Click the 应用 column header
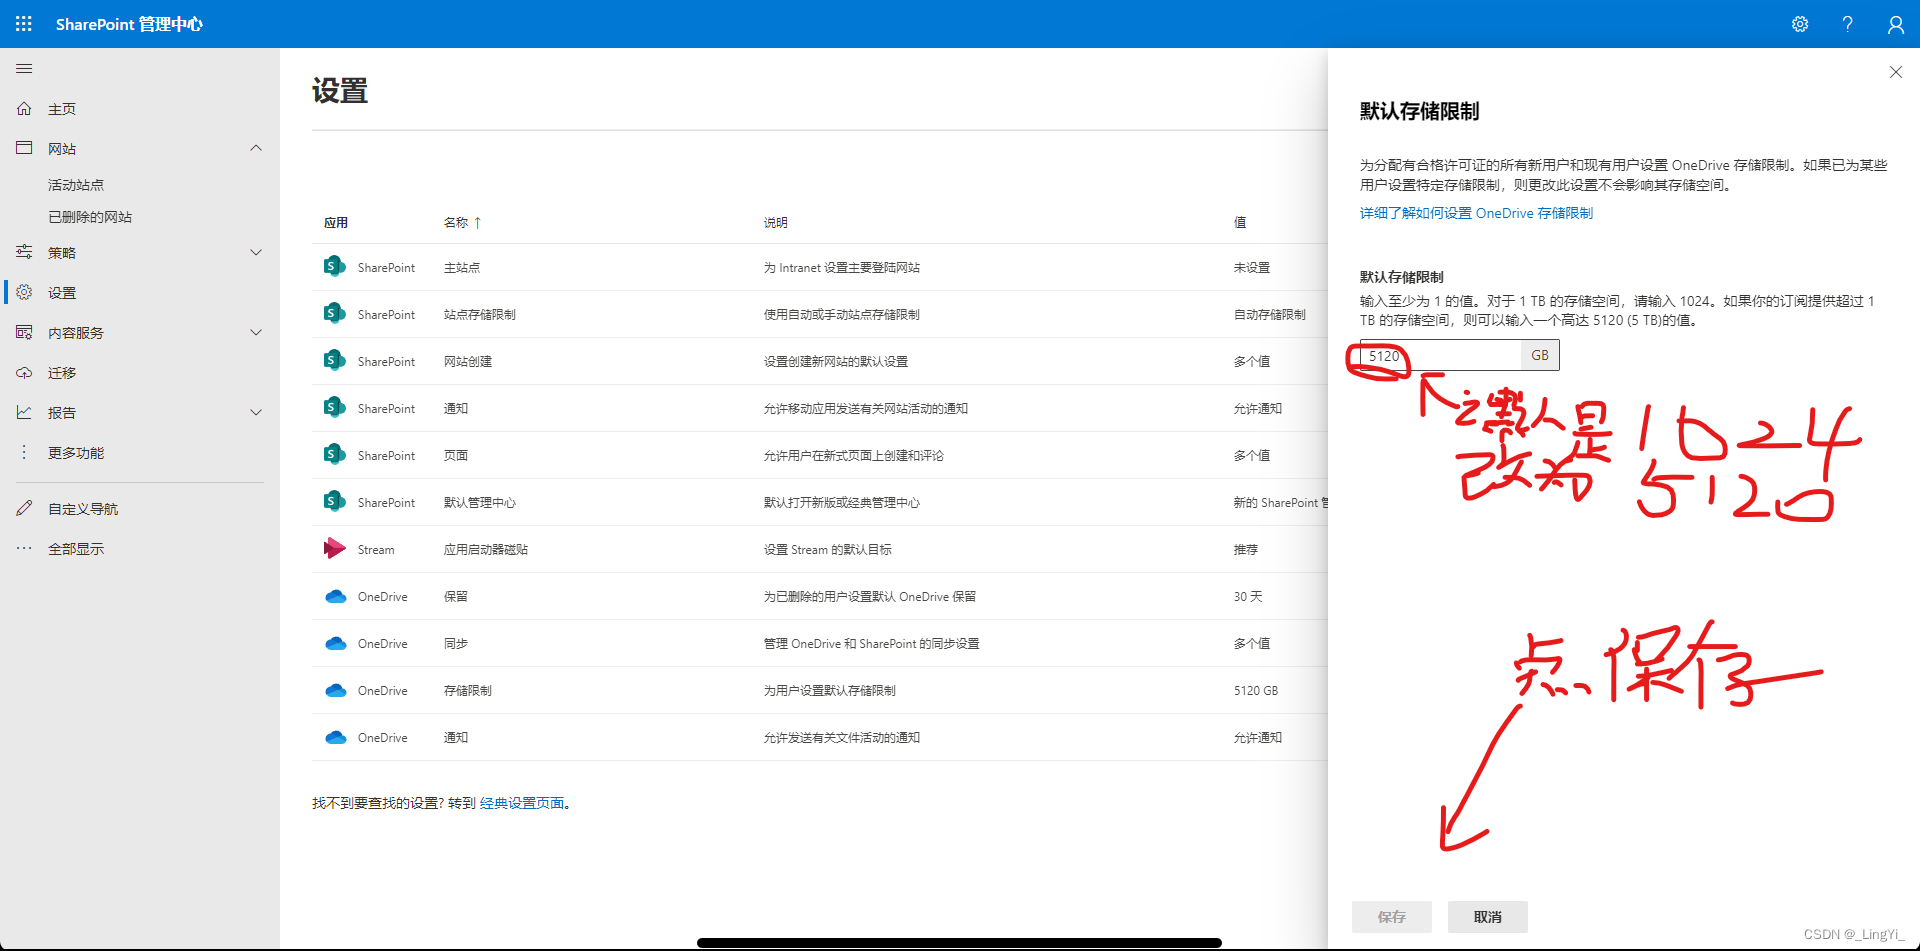This screenshot has width=1920, height=951. click(x=336, y=222)
